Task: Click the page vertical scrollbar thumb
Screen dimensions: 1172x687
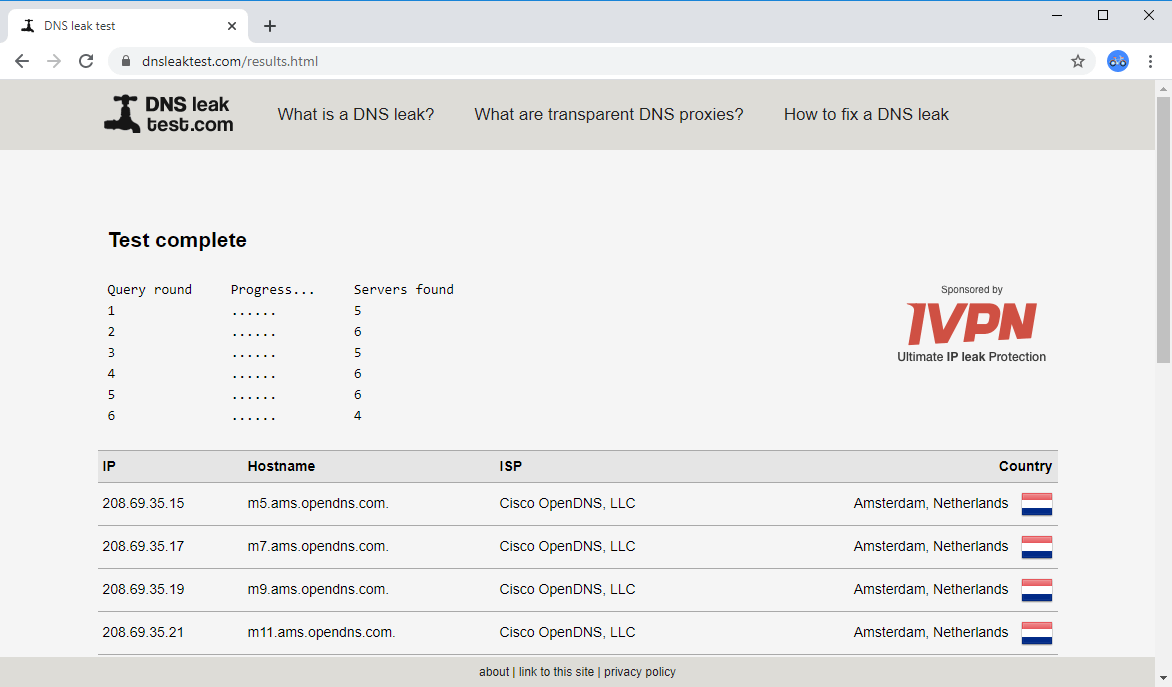Action: click(1164, 229)
